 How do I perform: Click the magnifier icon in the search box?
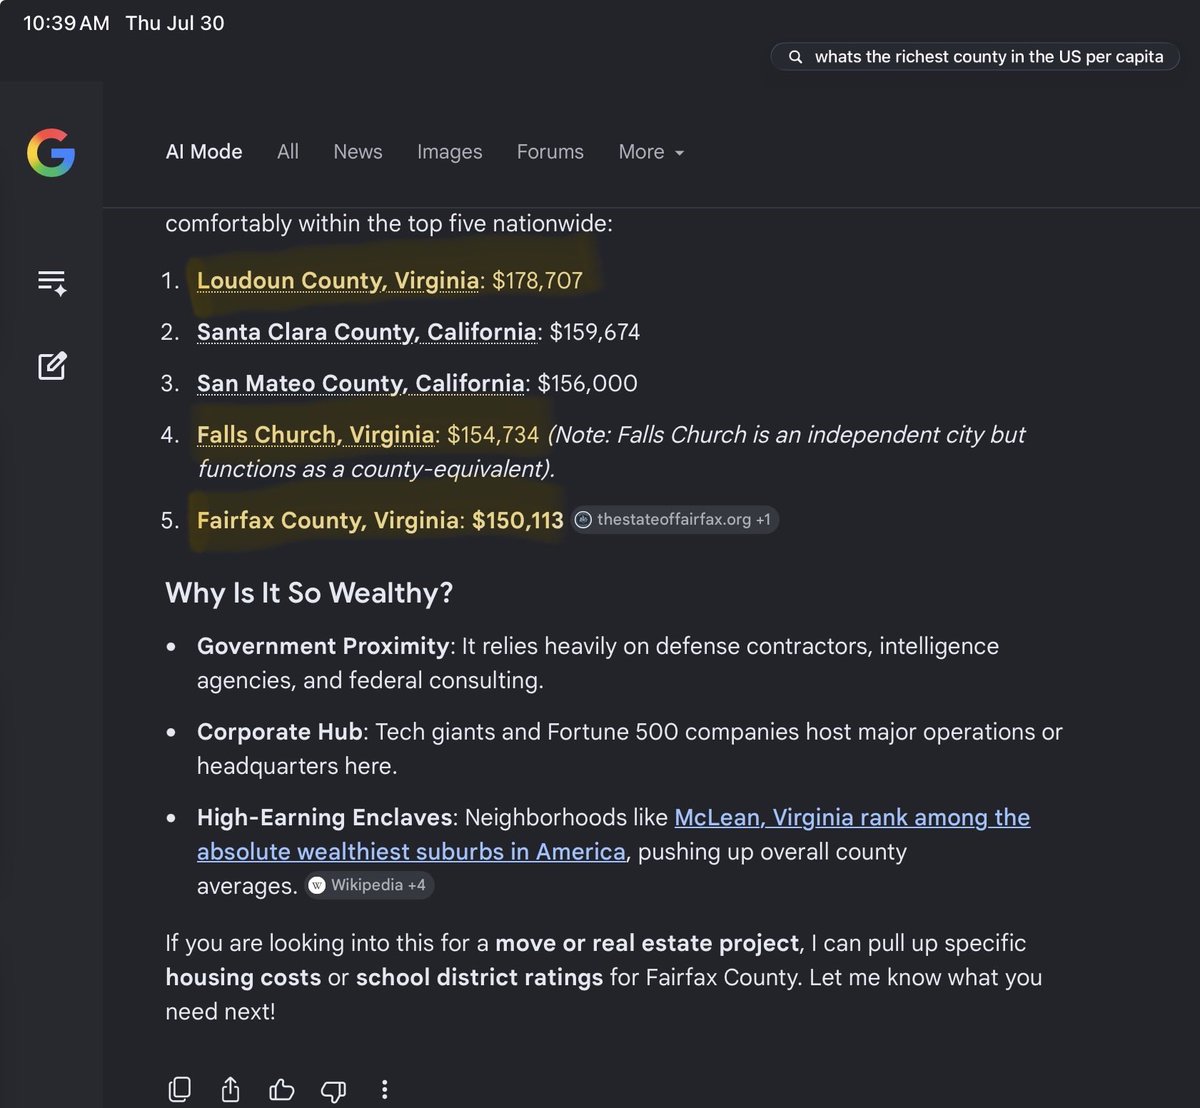click(796, 57)
